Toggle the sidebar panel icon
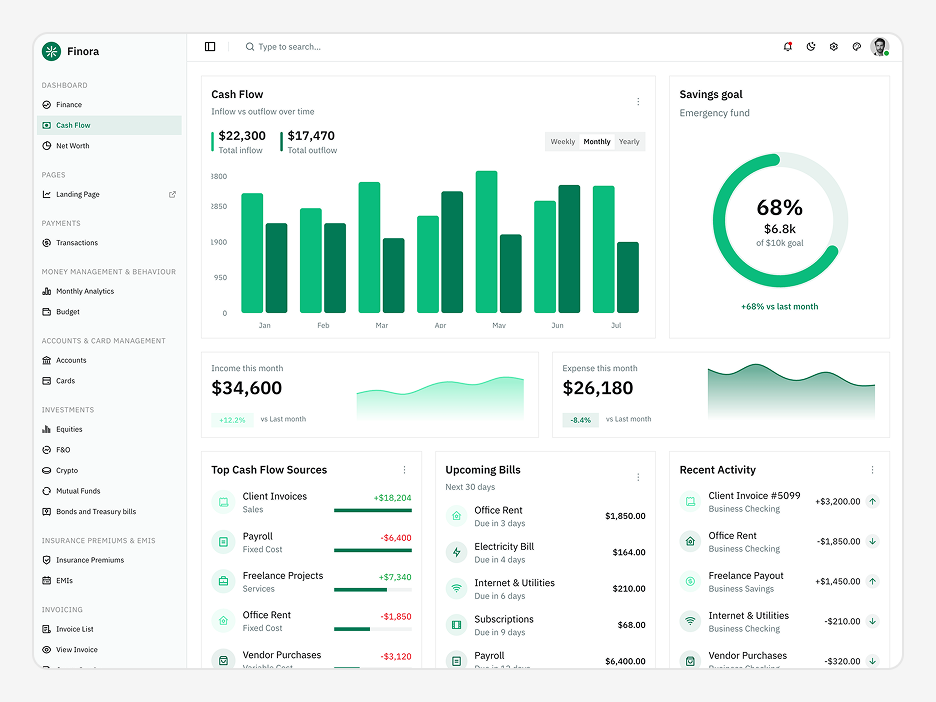 point(210,47)
